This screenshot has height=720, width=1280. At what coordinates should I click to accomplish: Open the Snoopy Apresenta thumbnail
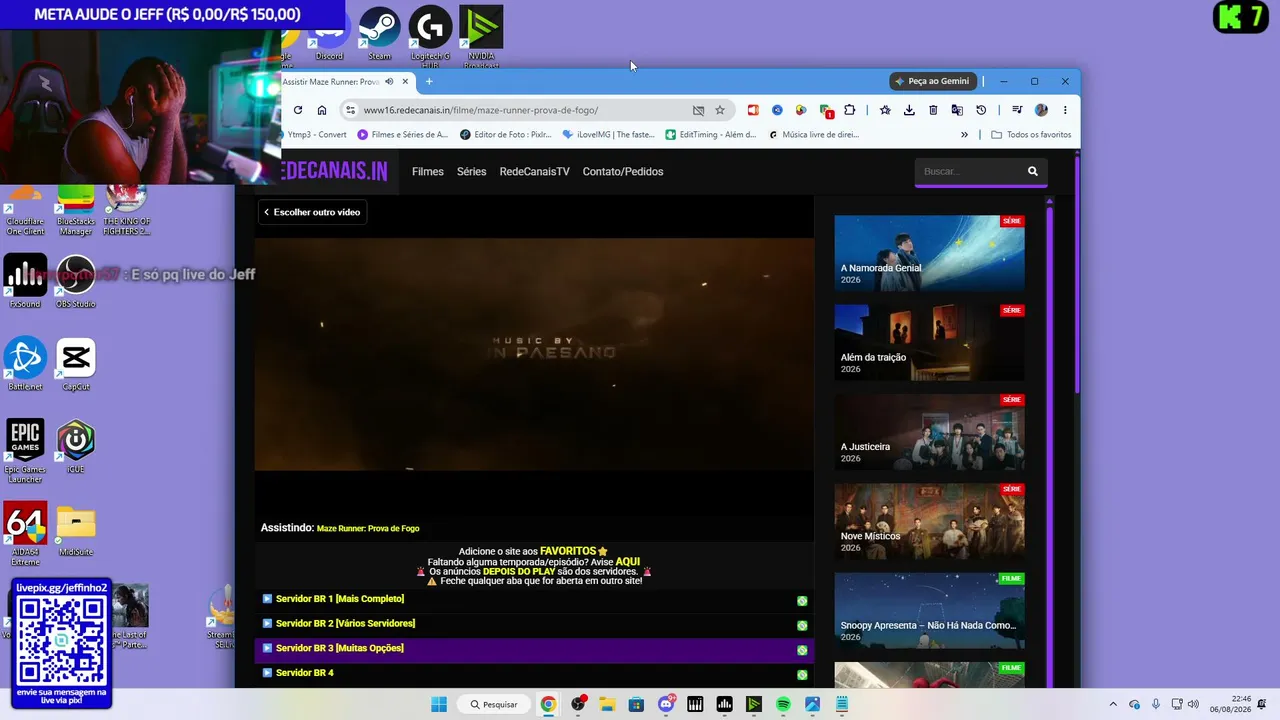(929, 611)
